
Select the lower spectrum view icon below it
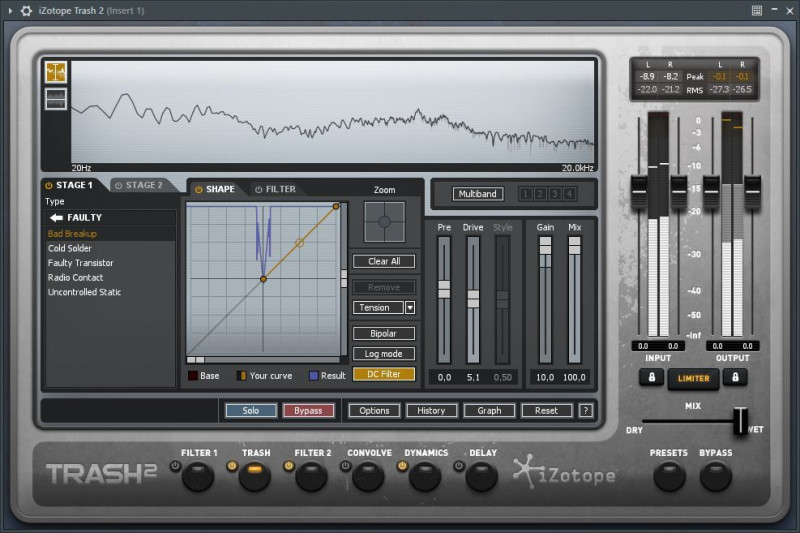pos(56,98)
